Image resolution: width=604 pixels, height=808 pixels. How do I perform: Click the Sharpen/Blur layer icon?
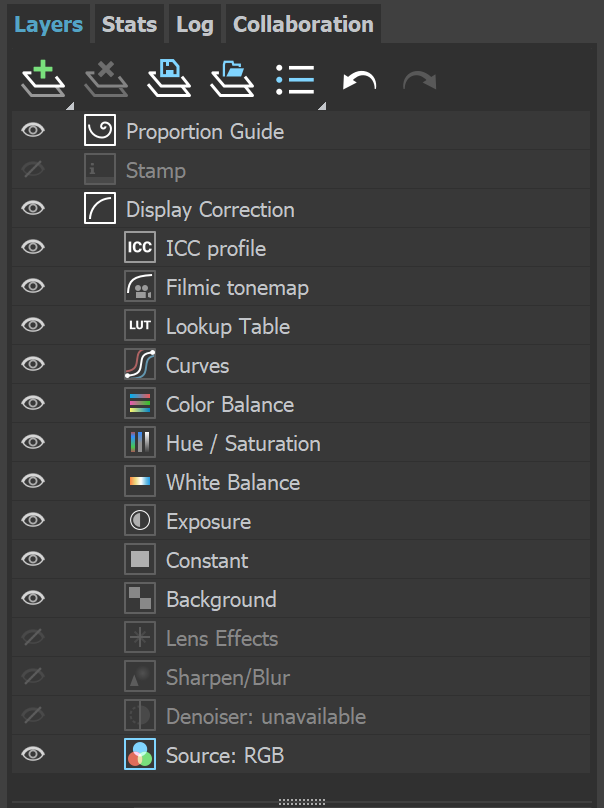point(140,676)
